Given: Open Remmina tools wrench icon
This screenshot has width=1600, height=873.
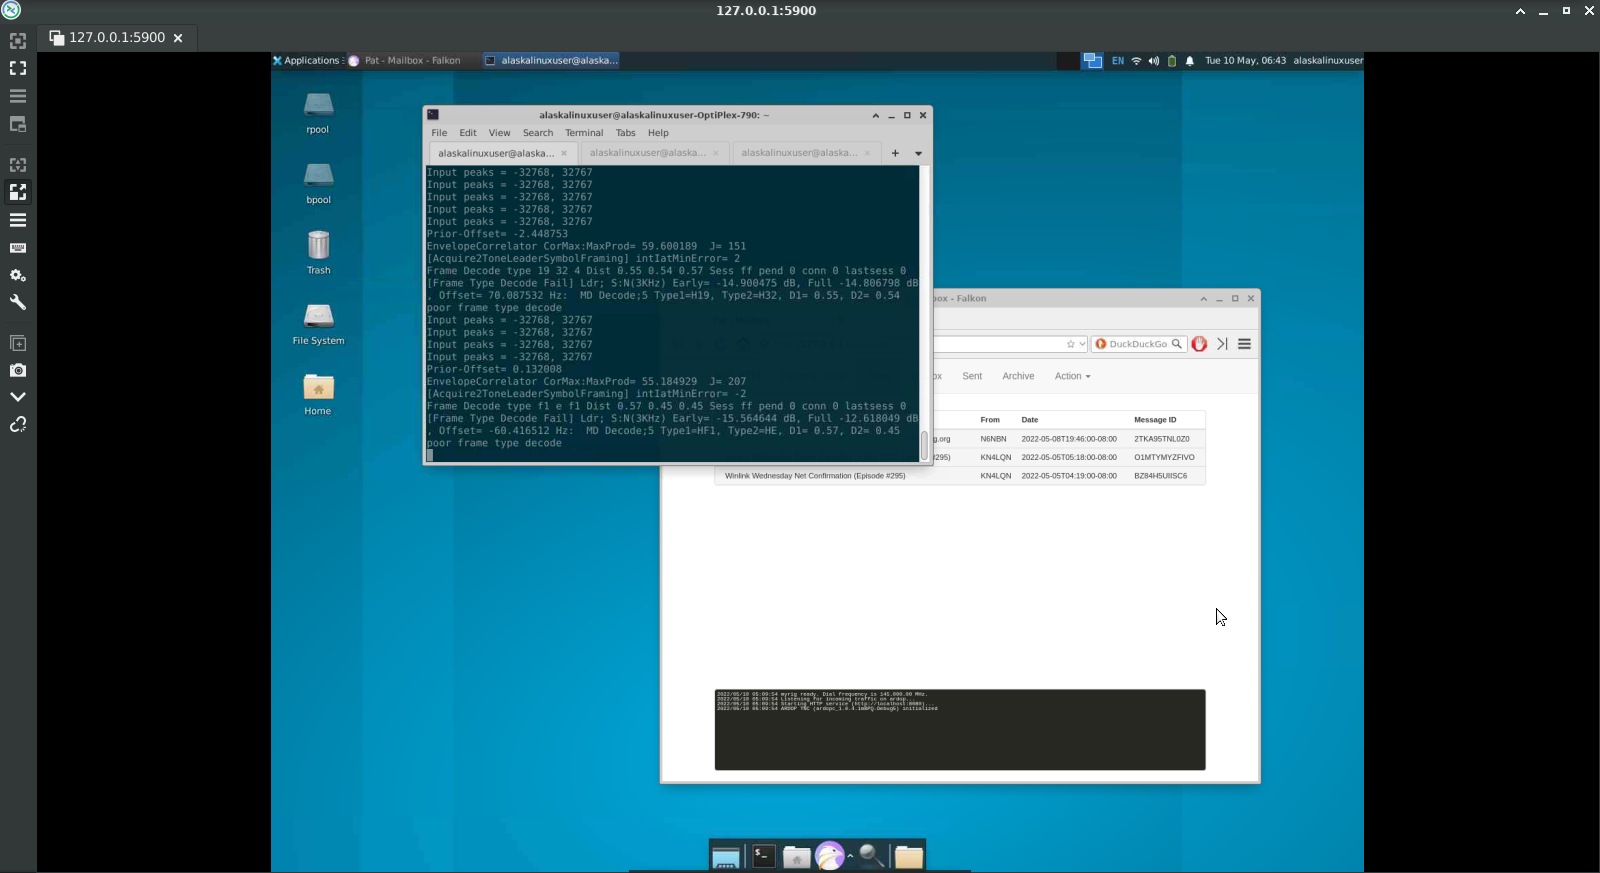Looking at the screenshot, I should click(x=18, y=302).
